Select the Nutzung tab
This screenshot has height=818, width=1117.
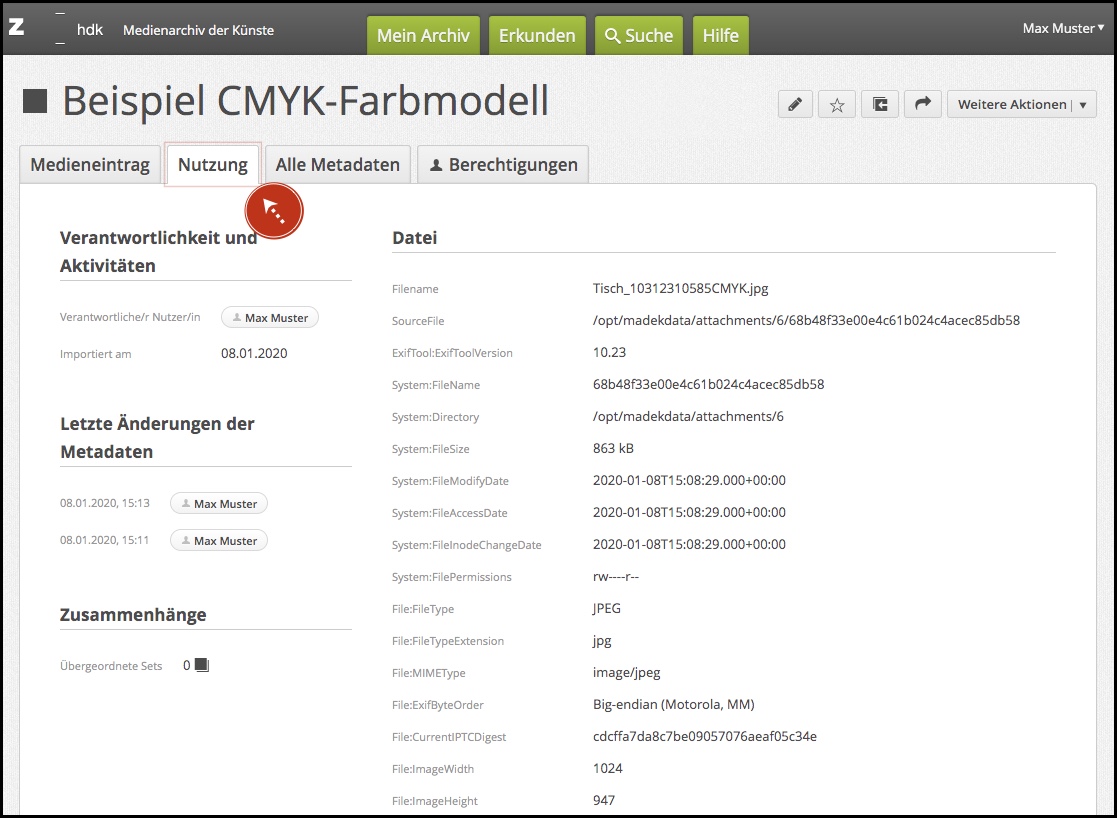(x=212, y=165)
